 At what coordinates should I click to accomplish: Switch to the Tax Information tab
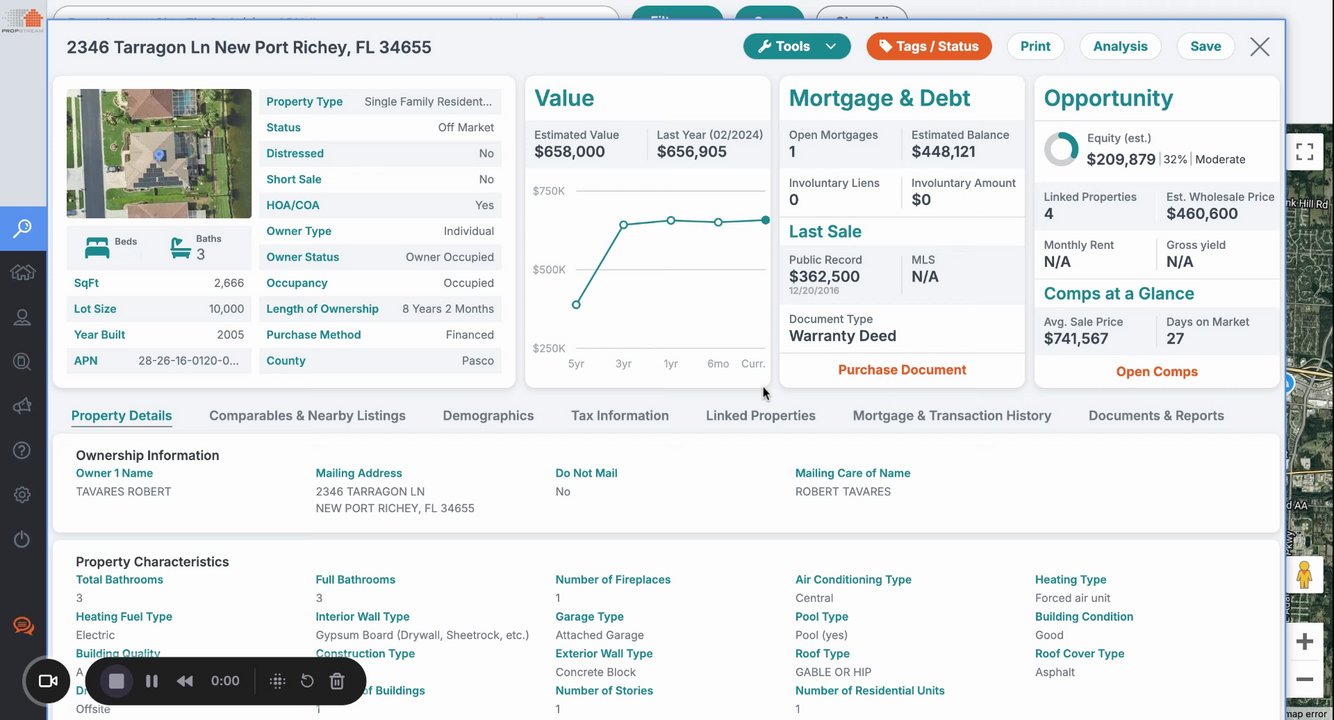620,416
